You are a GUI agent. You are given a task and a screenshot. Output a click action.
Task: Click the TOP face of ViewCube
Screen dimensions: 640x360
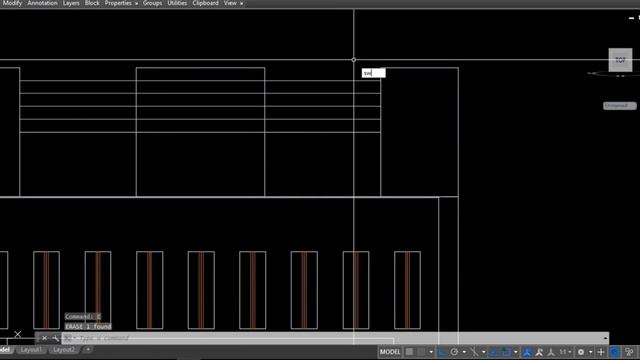[620, 60]
